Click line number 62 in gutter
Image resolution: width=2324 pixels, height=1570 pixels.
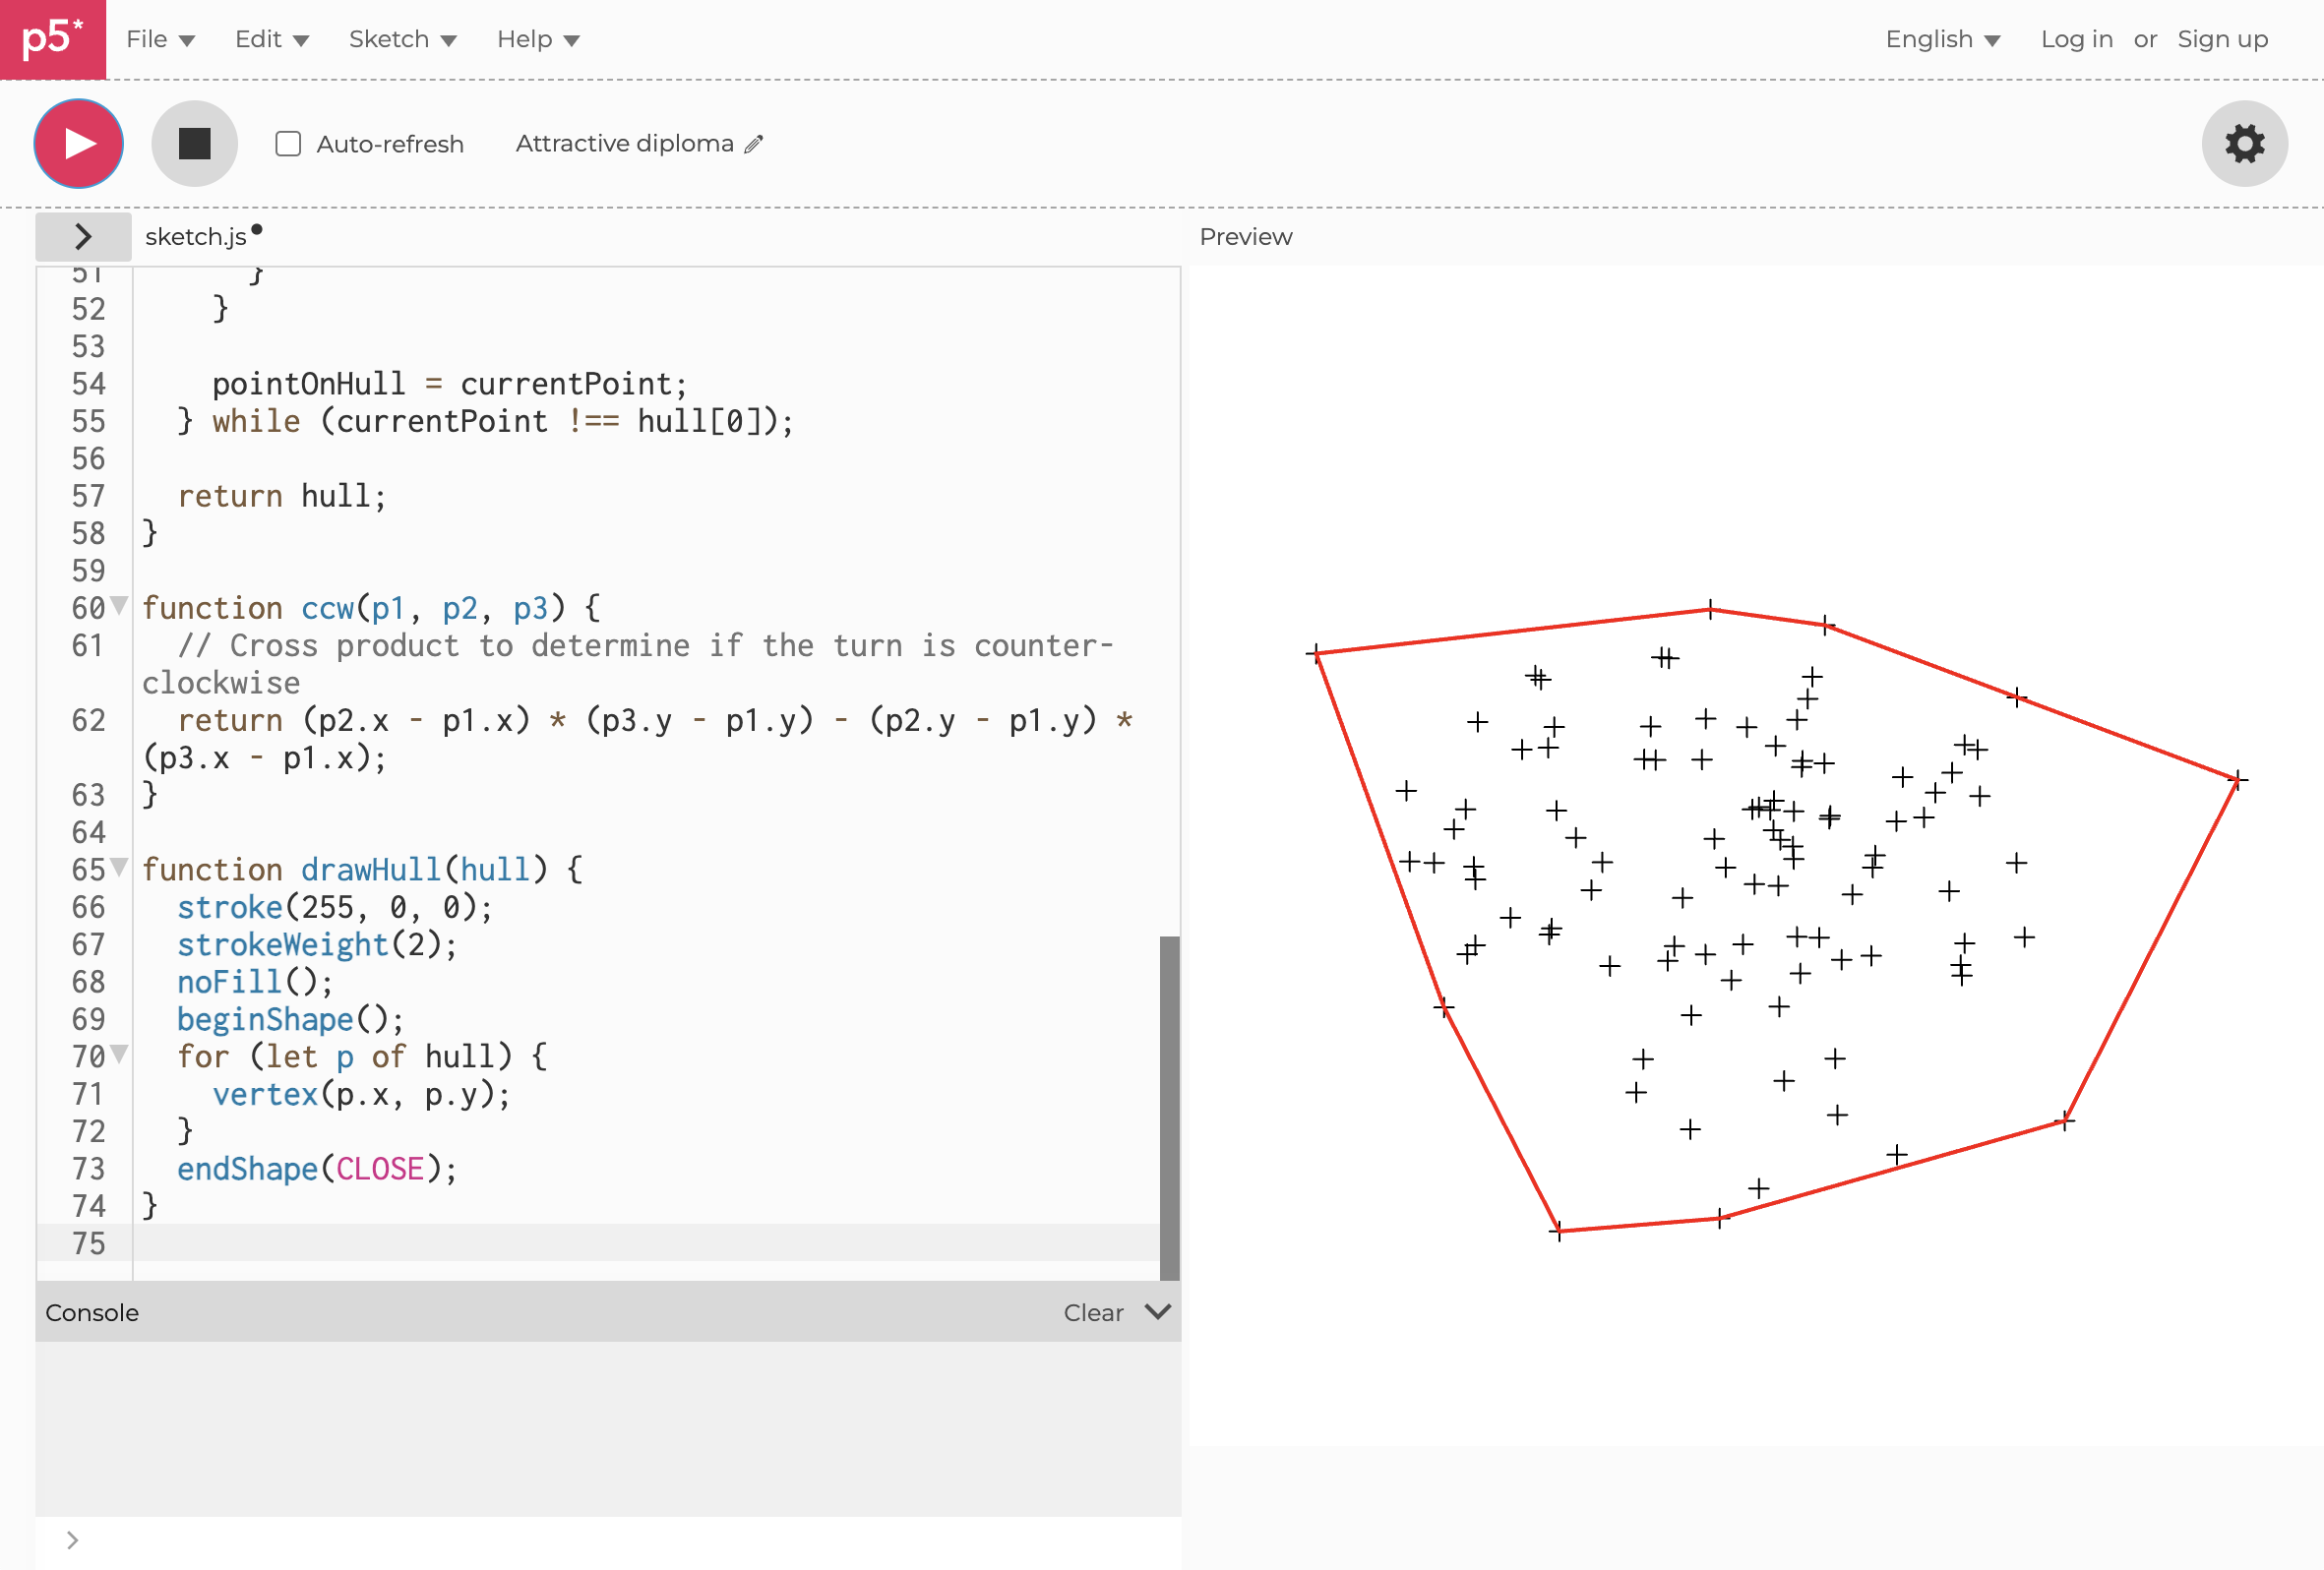[88, 720]
